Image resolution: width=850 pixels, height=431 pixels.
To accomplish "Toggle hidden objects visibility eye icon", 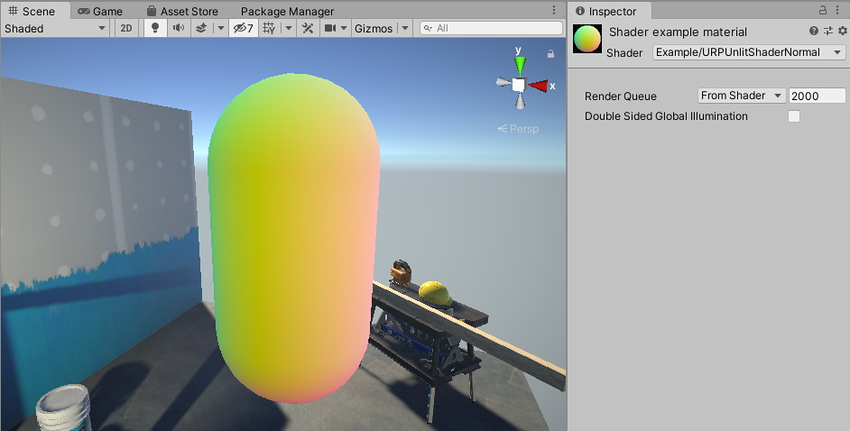I will pos(241,28).
